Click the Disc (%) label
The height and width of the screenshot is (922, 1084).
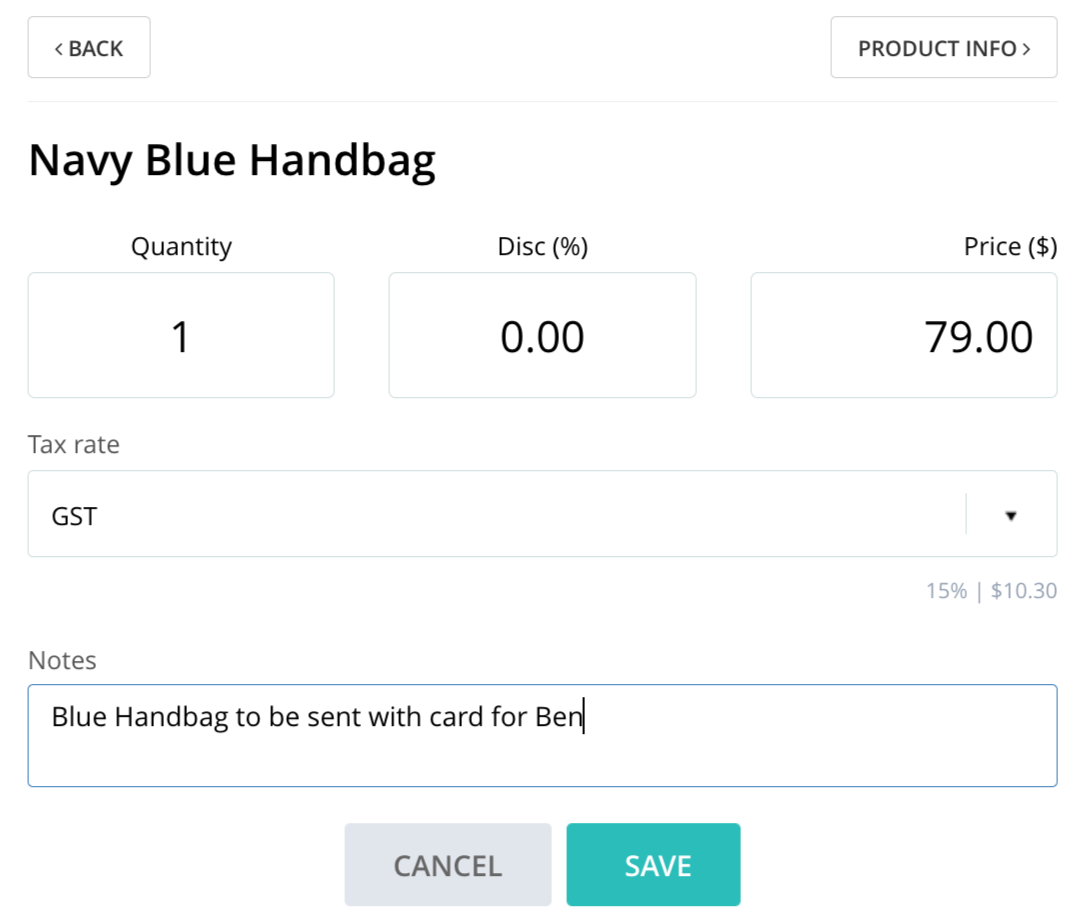pyautogui.click(x=543, y=247)
